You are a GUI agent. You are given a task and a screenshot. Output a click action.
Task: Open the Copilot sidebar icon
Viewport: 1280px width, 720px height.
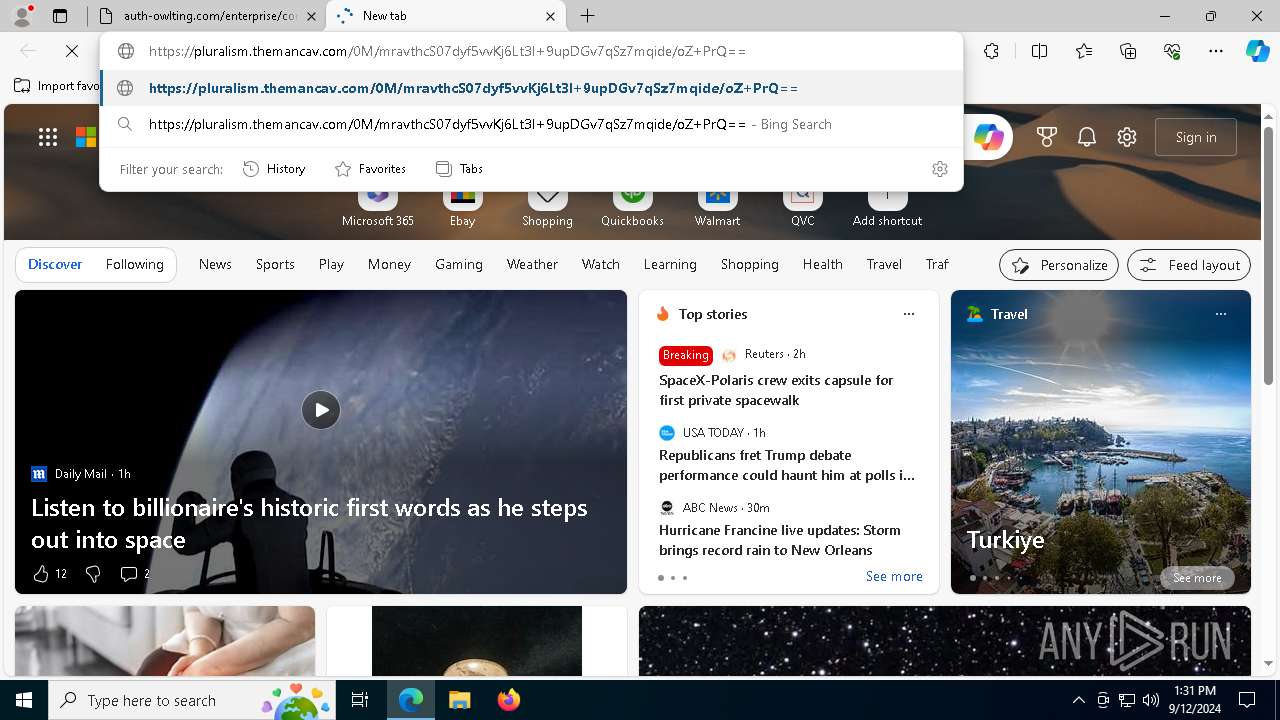click(1257, 51)
